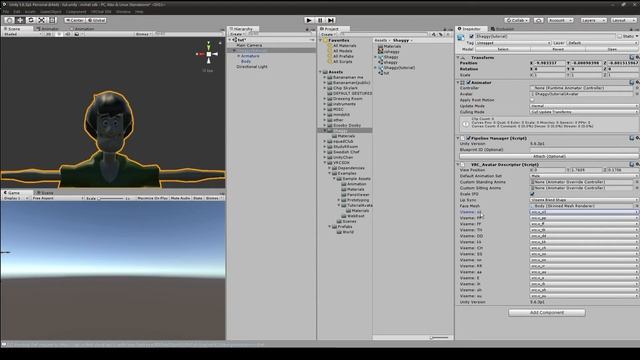This screenshot has height=360, width=640.
Task: Toggle the Animator component enabled checkbox
Action: pos(469,82)
